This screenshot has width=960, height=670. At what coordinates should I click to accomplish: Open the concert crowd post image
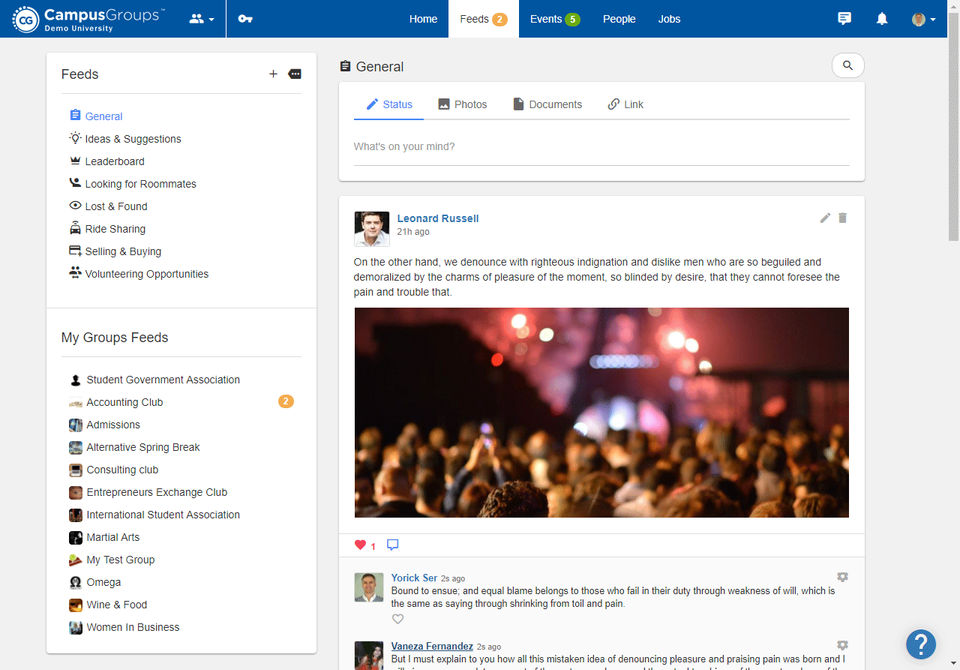(601, 412)
